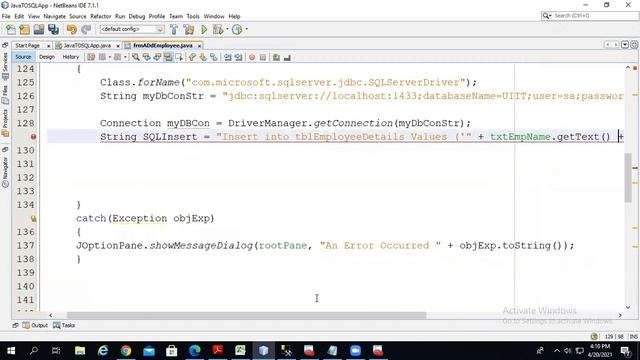The width and height of the screenshot is (640, 360).
Task: Toggle Highlight Search in editor toolbar
Action: [168, 58]
